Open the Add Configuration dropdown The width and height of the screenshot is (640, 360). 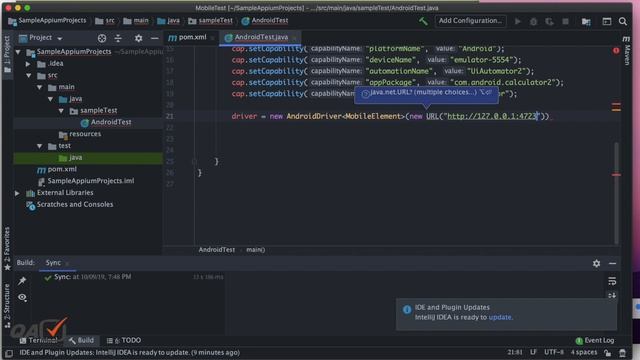click(470, 21)
